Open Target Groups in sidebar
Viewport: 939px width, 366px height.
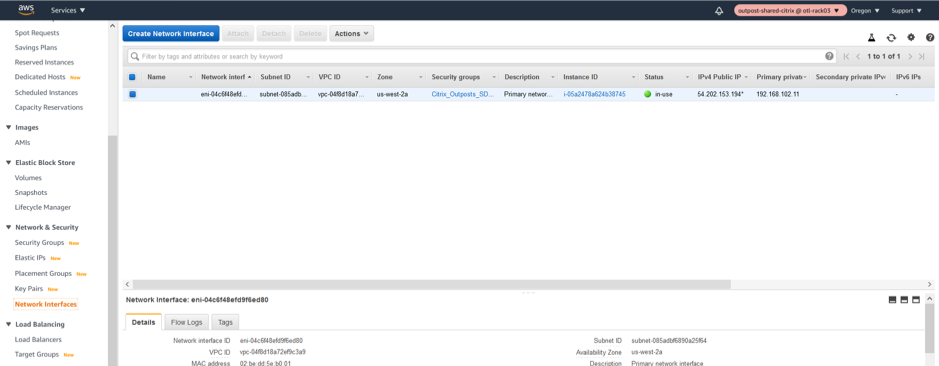[37, 355]
